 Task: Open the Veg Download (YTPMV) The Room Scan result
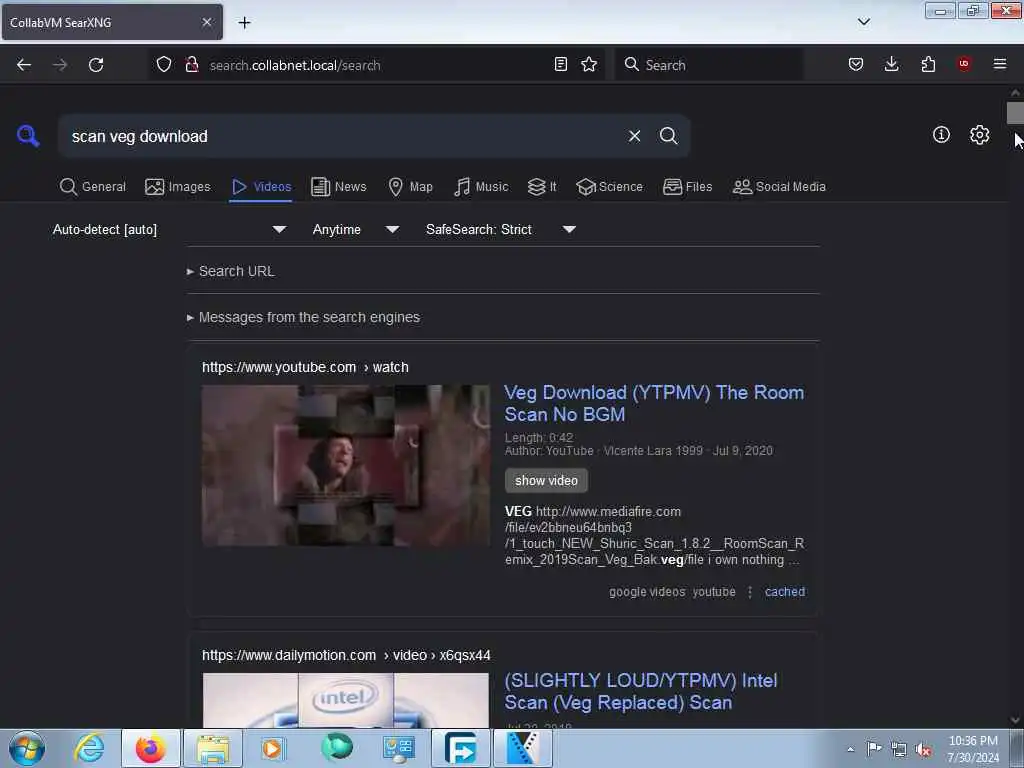[654, 403]
